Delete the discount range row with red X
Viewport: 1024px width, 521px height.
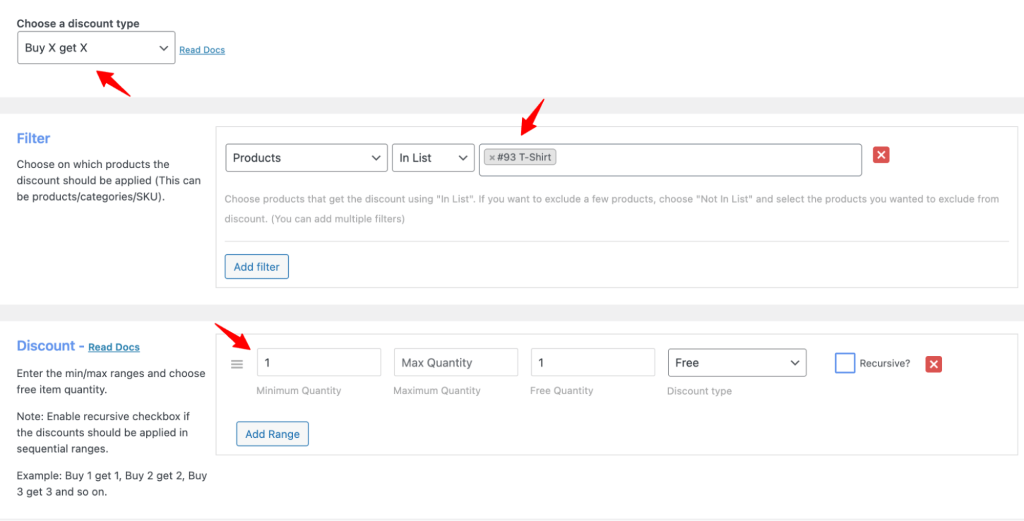933,364
